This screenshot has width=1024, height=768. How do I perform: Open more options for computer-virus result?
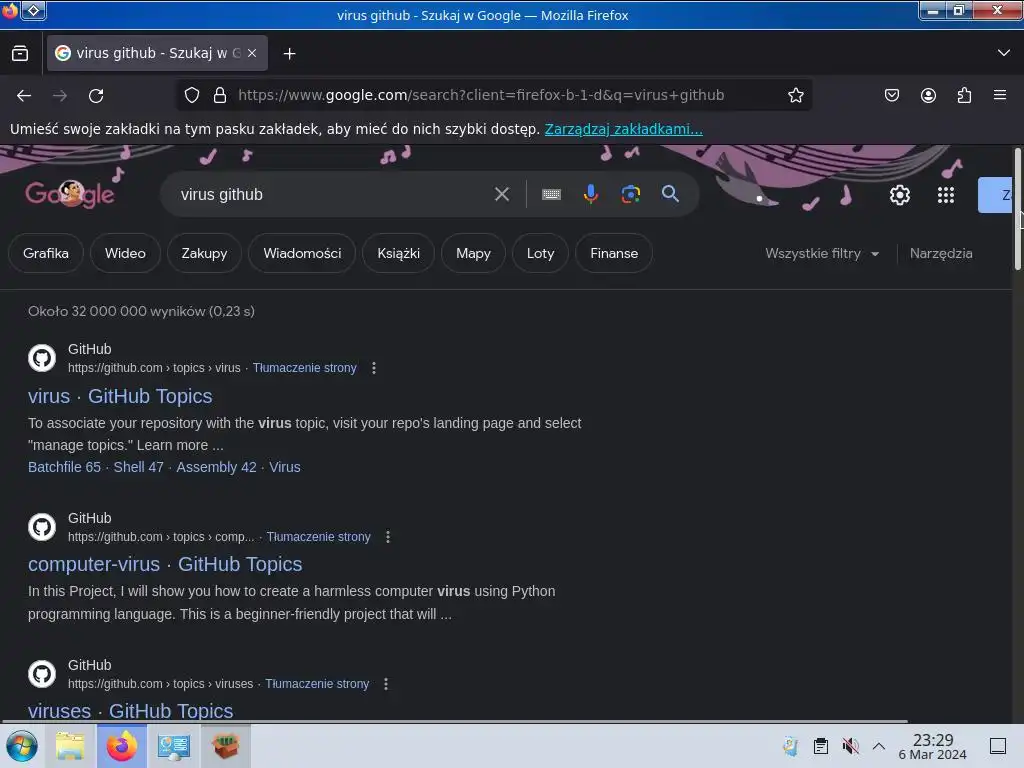[x=388, y=537]
